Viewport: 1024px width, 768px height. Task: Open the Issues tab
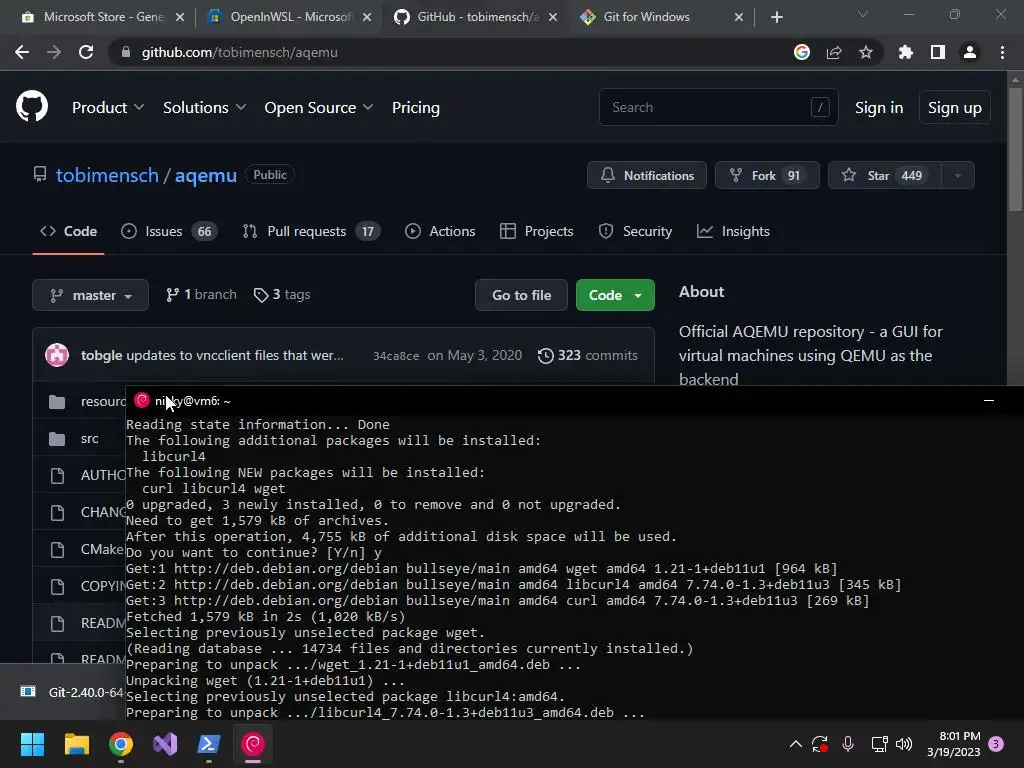(x=169, y=231)
